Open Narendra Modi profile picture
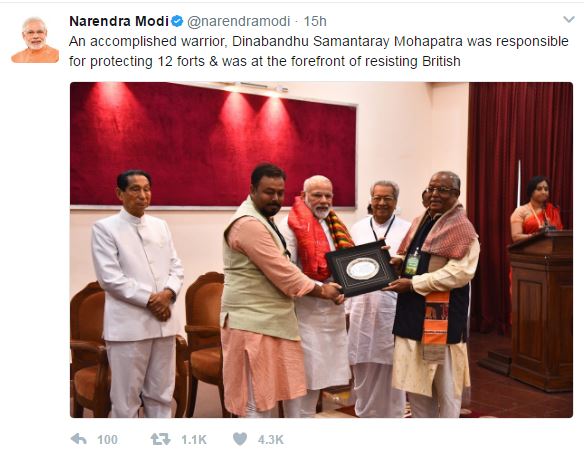The height and width of the screenshot is (457, 584). (35, 40)
